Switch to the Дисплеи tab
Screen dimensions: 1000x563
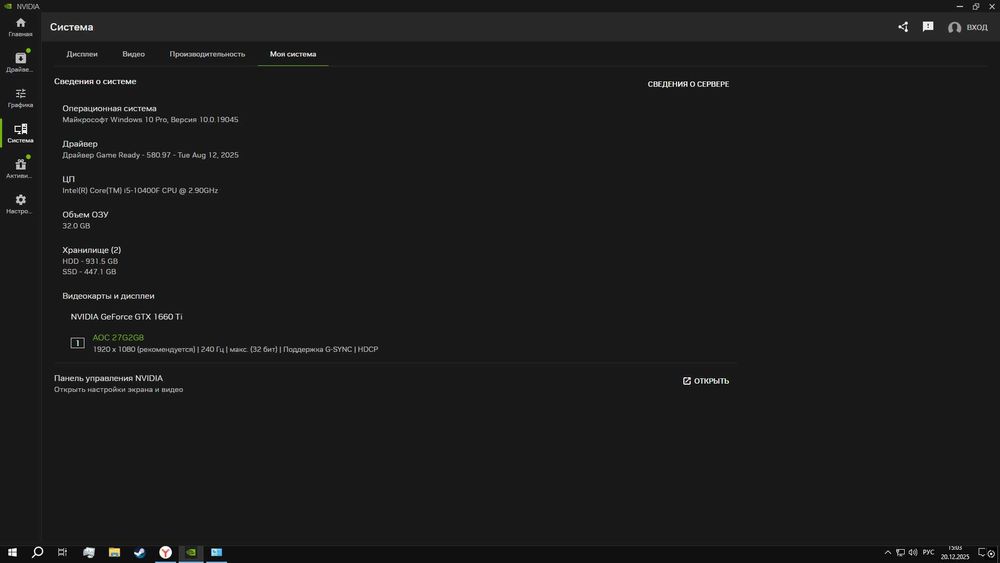point(82,54)
